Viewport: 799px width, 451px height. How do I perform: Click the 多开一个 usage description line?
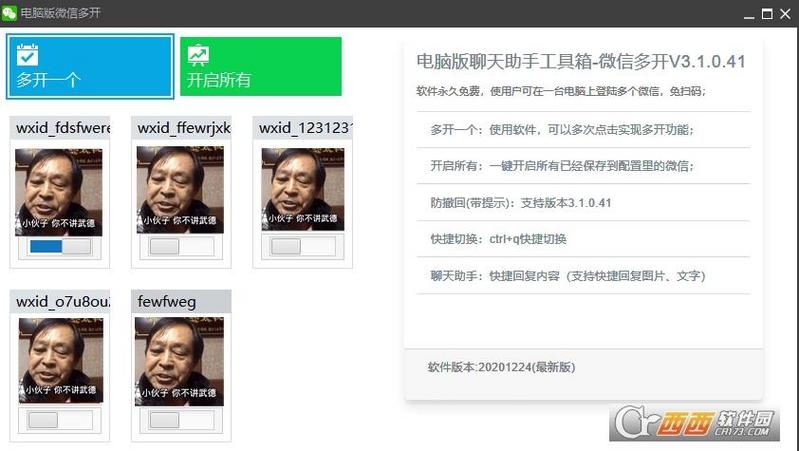point(562,130)
